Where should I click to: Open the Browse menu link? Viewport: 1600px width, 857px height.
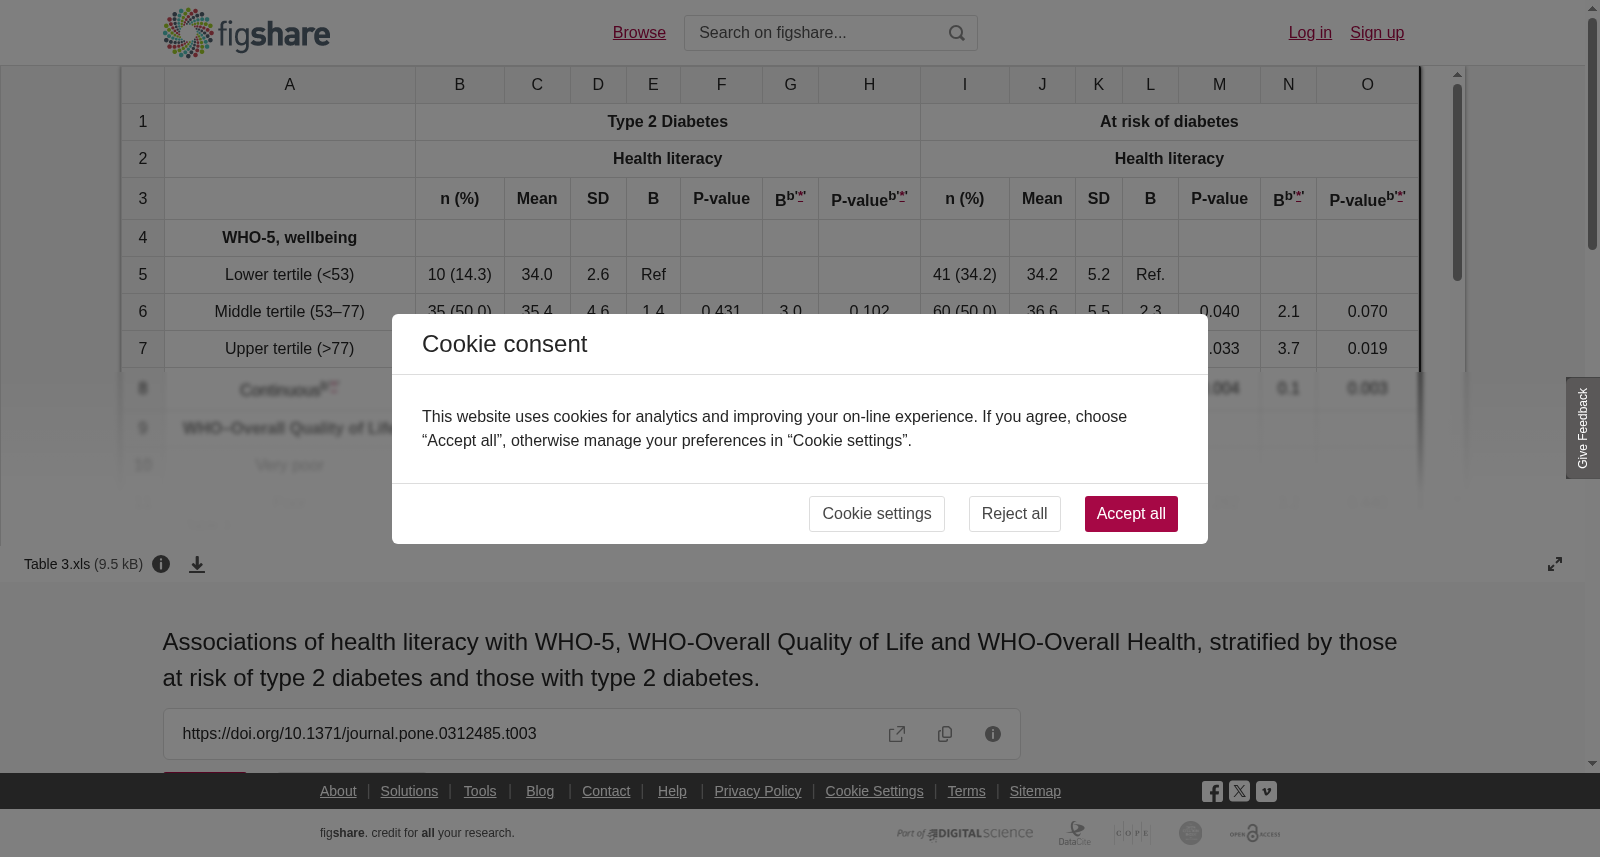[x=639, y=33]
